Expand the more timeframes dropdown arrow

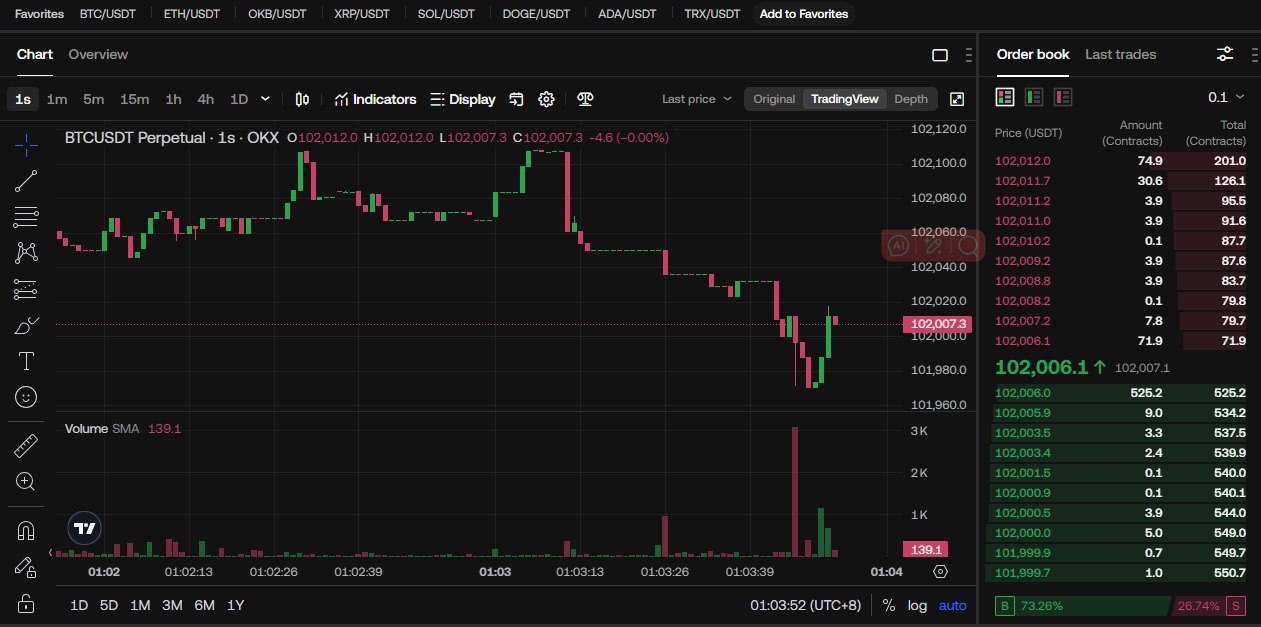pyautogui.click(x=265, y=99)
